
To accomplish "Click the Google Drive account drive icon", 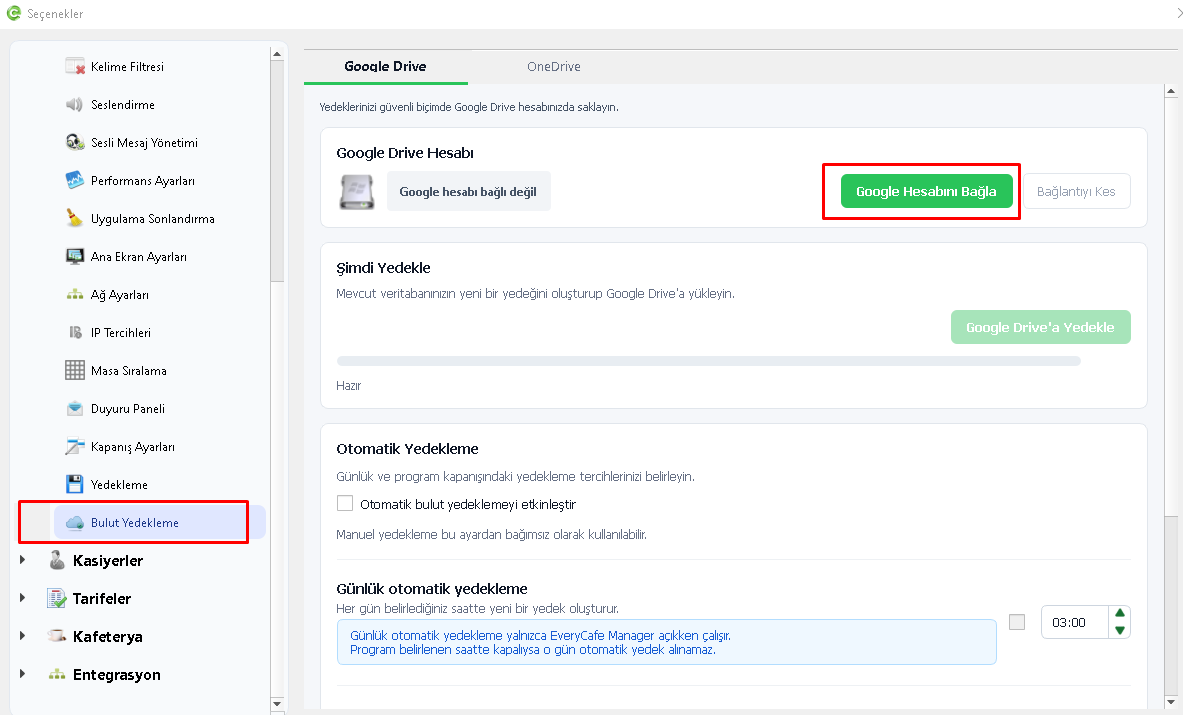I will tap(357, 192).
